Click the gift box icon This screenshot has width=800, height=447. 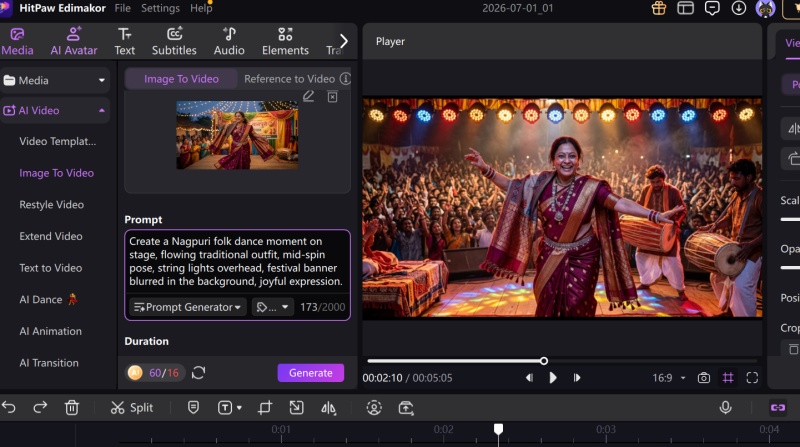tap(659, 8)
